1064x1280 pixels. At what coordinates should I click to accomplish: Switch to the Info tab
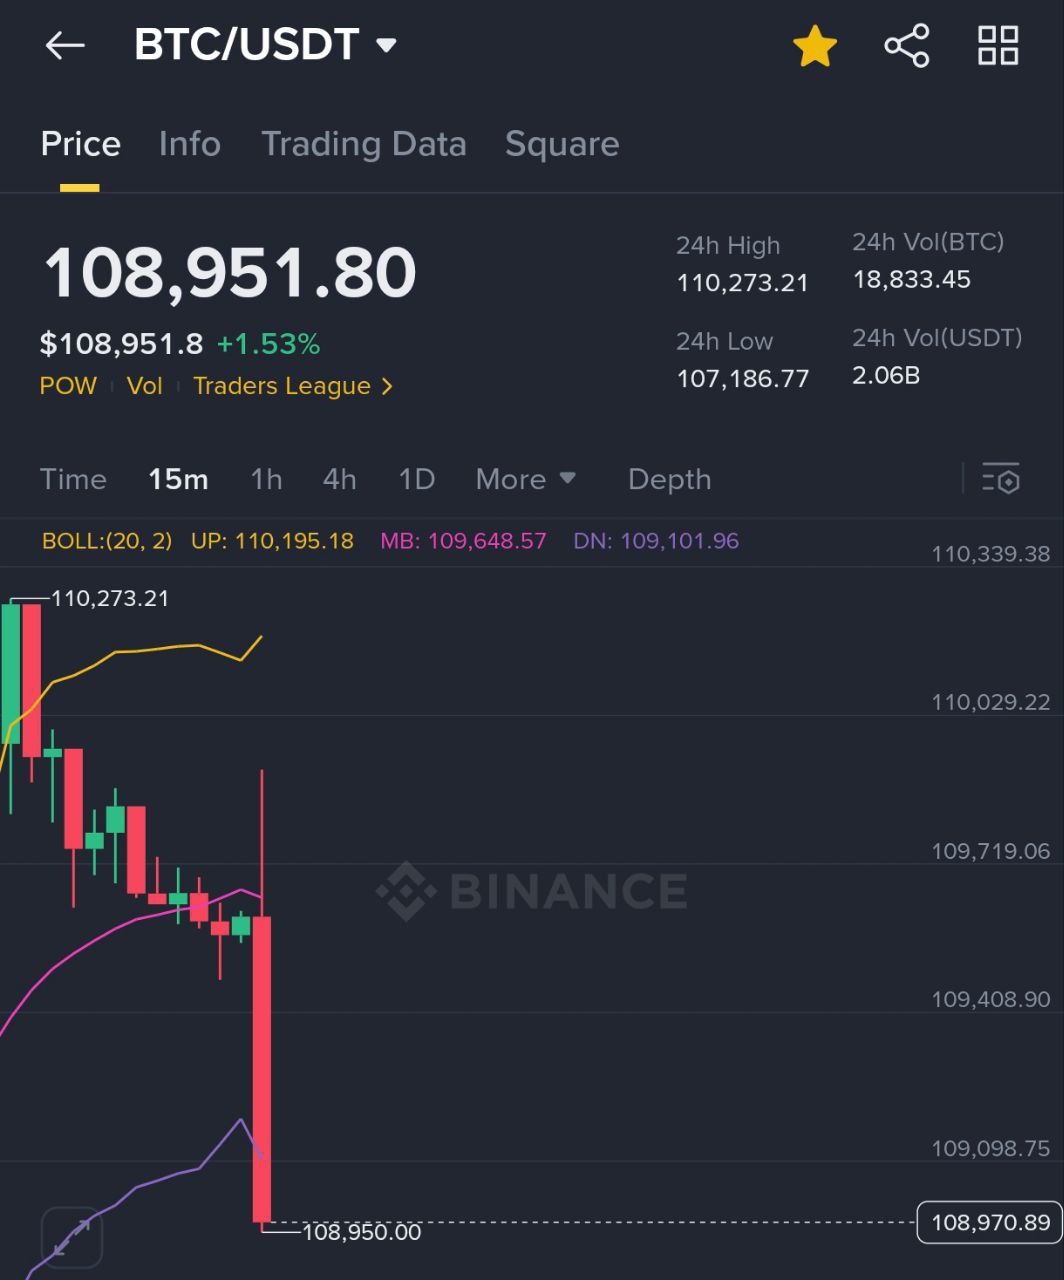(x=189, y=144)
